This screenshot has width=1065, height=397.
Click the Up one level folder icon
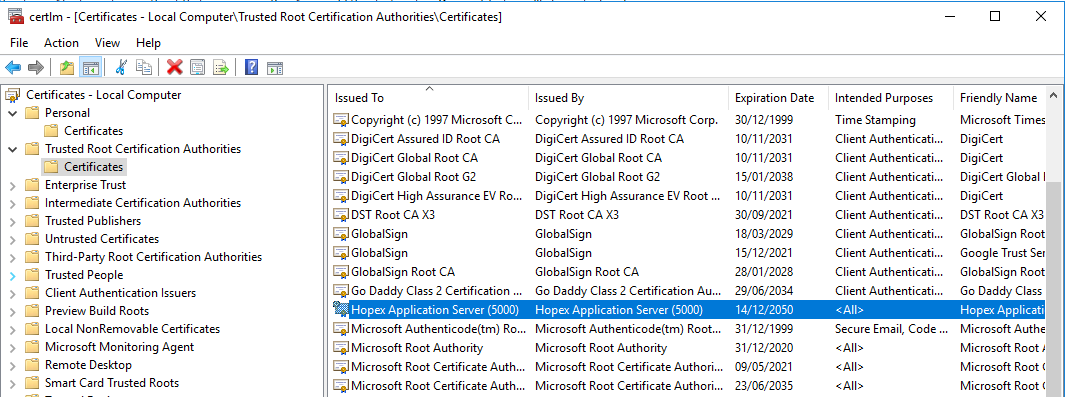pos(67,67)
